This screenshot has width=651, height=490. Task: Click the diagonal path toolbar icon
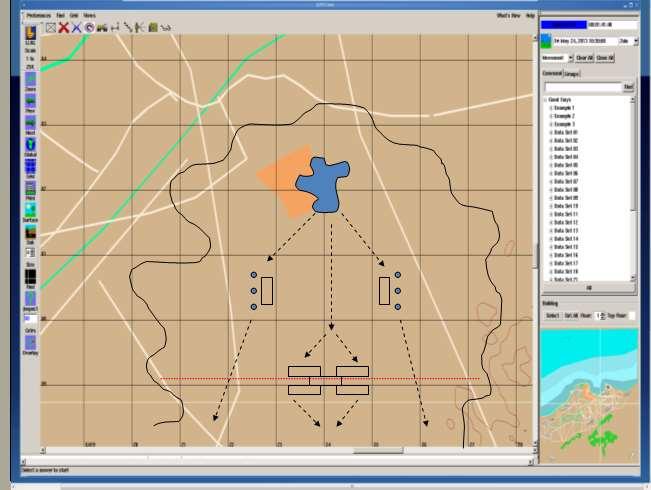pyautogui.click(x=128, y=28)
